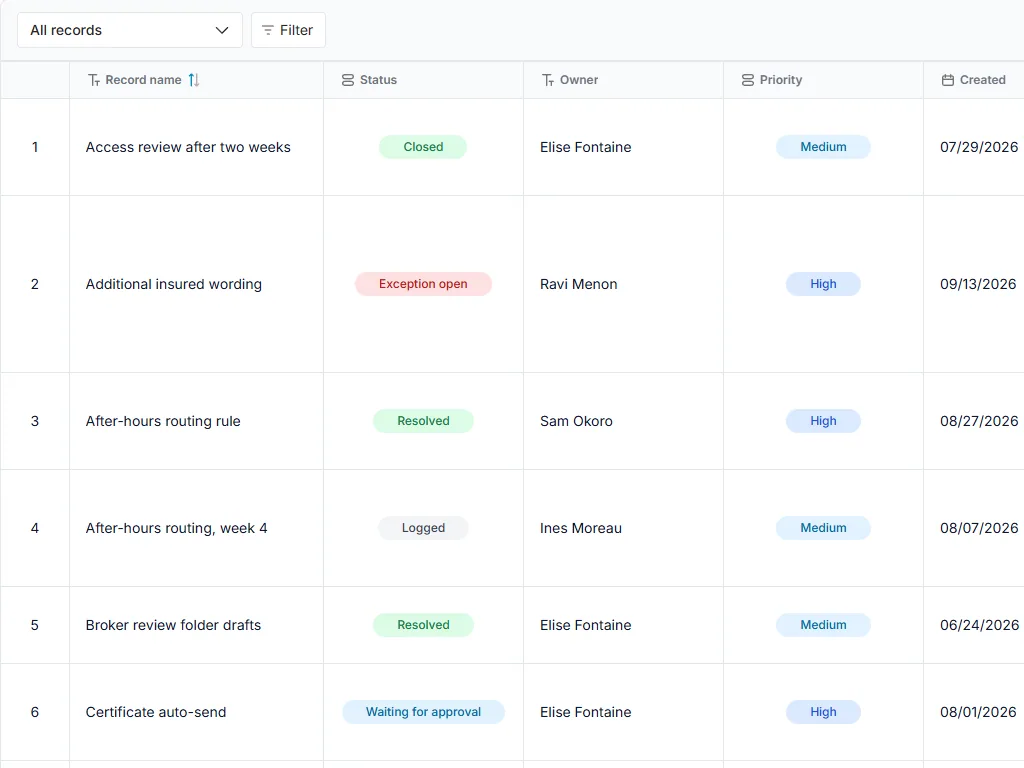The image size is (1024, 768).
Task: Click Medium priority badge in row 1
Action: coord(824,147)
